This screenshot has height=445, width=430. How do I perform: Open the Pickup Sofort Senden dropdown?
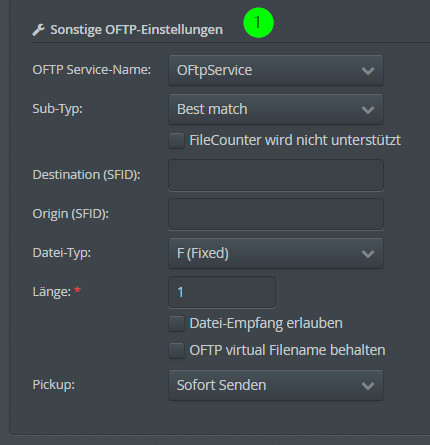point(276,385)
